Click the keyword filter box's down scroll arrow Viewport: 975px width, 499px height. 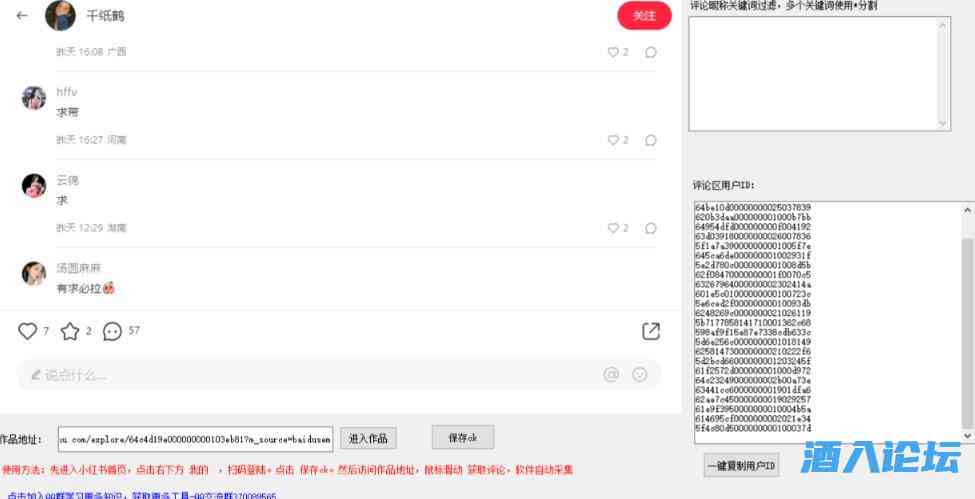tap(943, 123)
